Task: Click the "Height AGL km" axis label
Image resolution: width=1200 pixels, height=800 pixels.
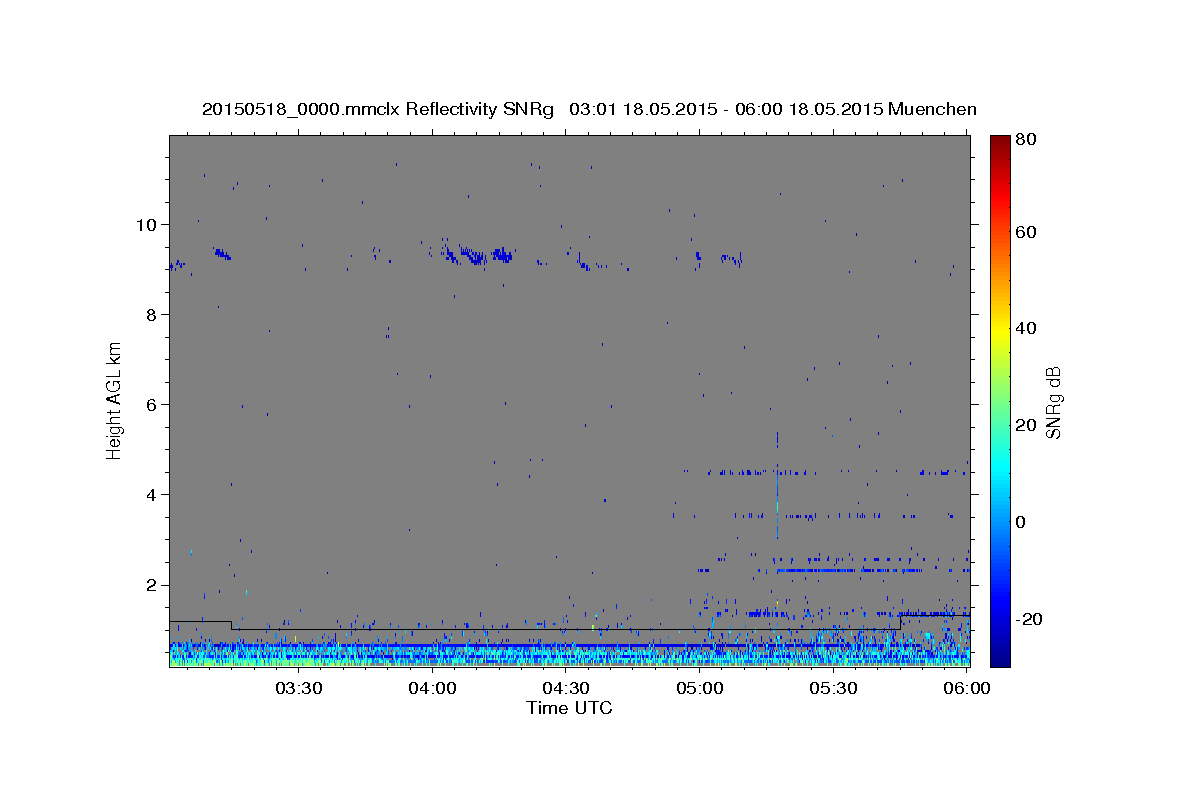Action: point(115,400)
